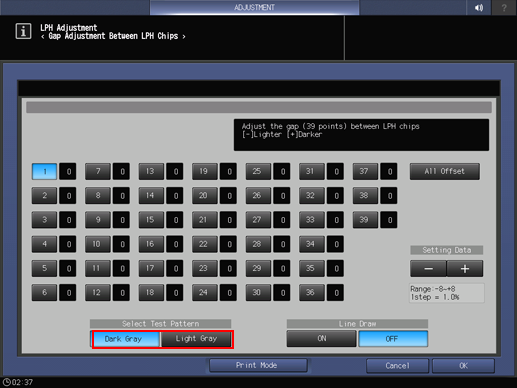The height and width of the screenshot is (388, 517).
Task: Tap gap point 34
Action: pyautogui.click(x=312, y=244)
